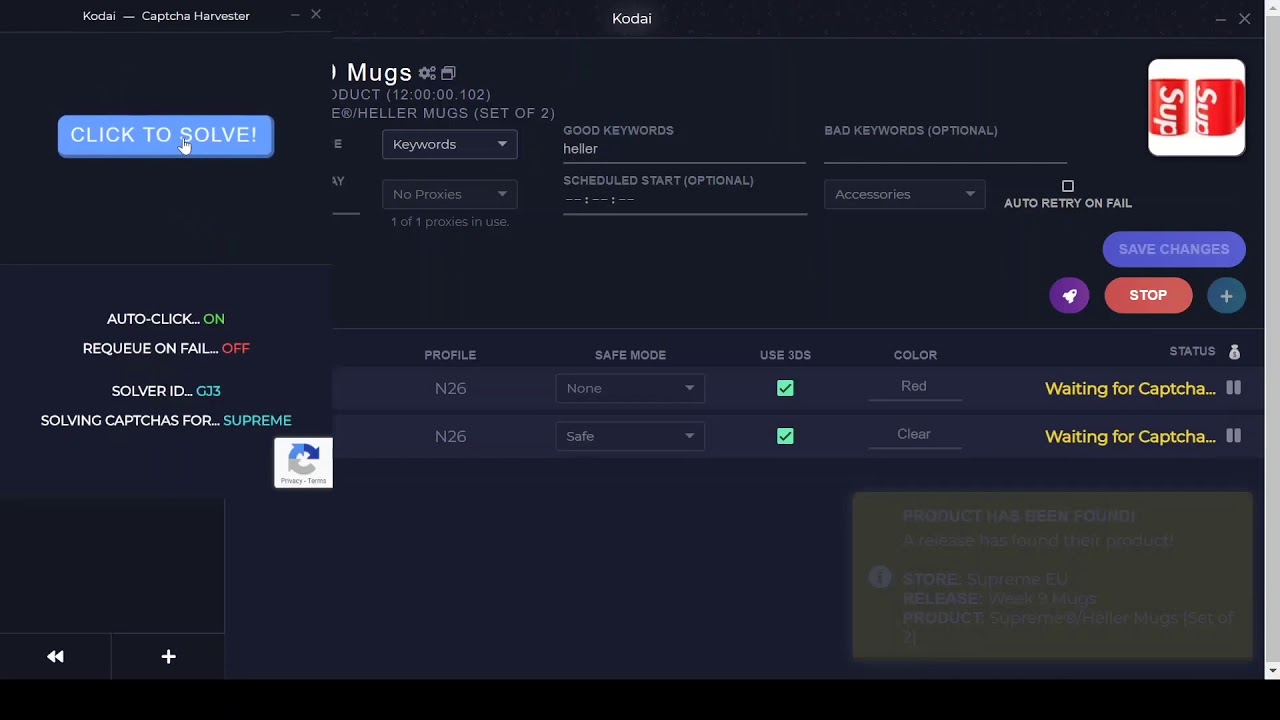Click Waiting for Captcha status in Red row
Screen dimensions: 1280x720
pos(1130,388)
